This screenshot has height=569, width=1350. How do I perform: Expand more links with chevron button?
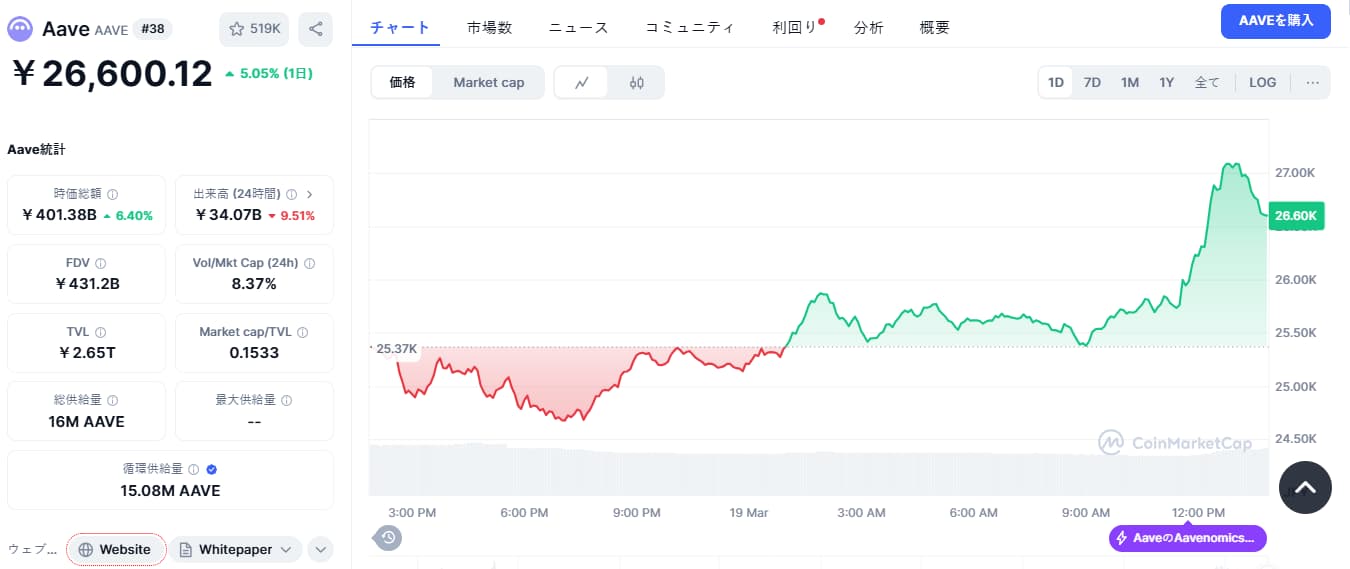pos(320,549)
